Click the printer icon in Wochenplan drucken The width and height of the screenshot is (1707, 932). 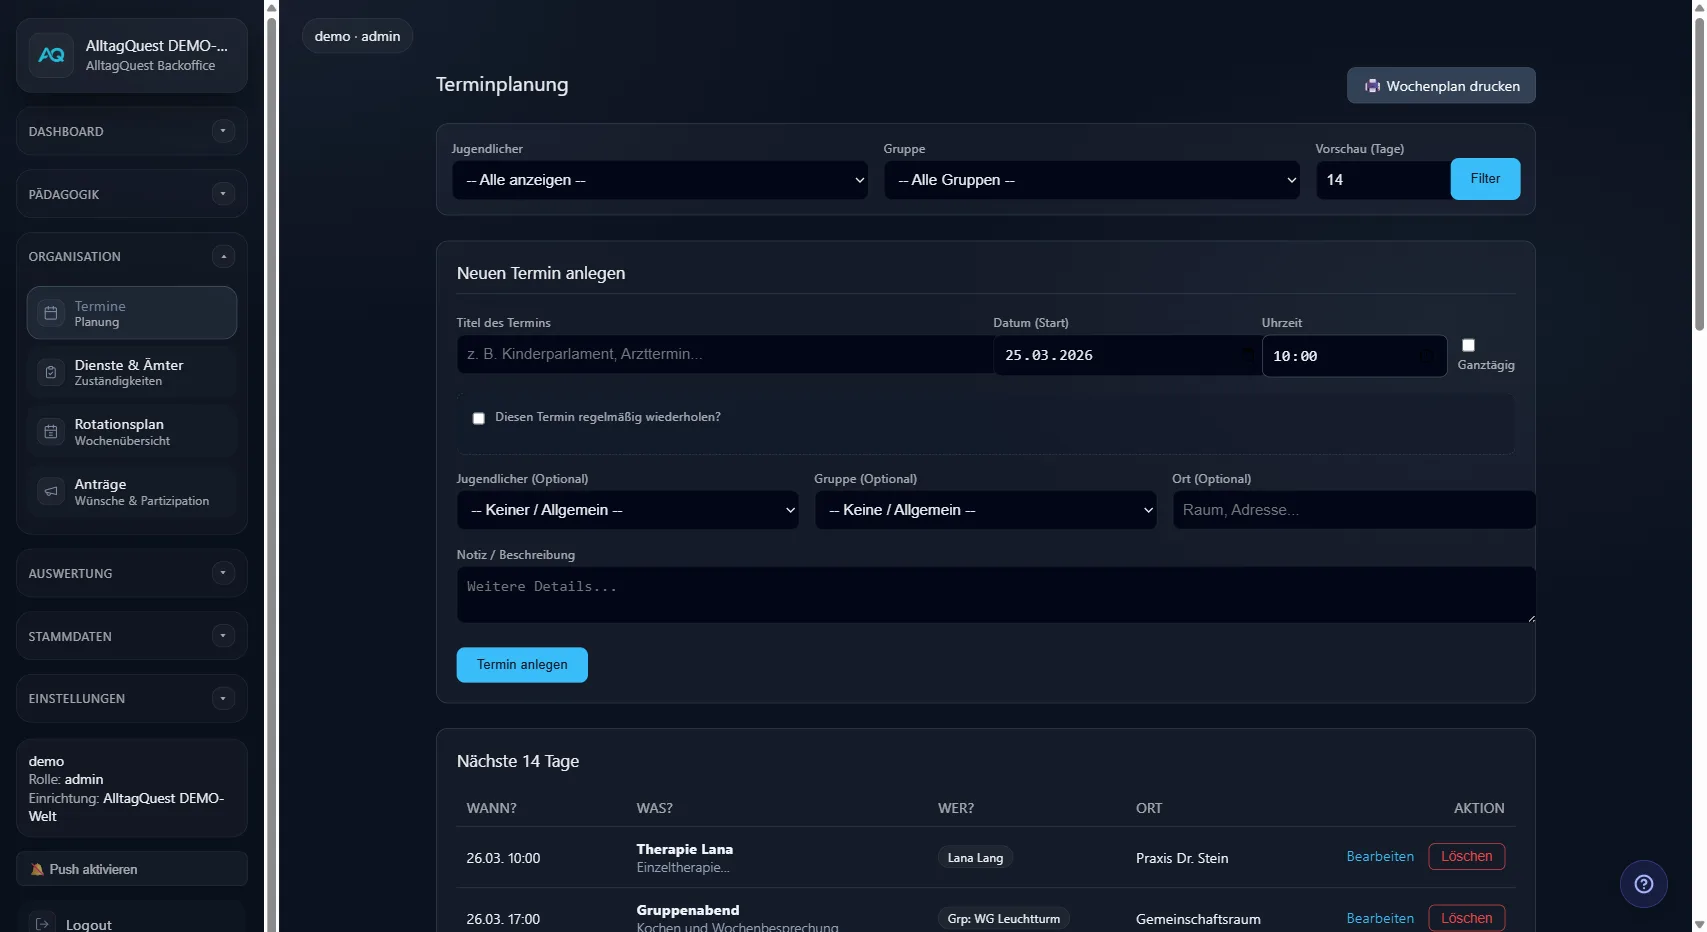click(x=1373, y=85)
